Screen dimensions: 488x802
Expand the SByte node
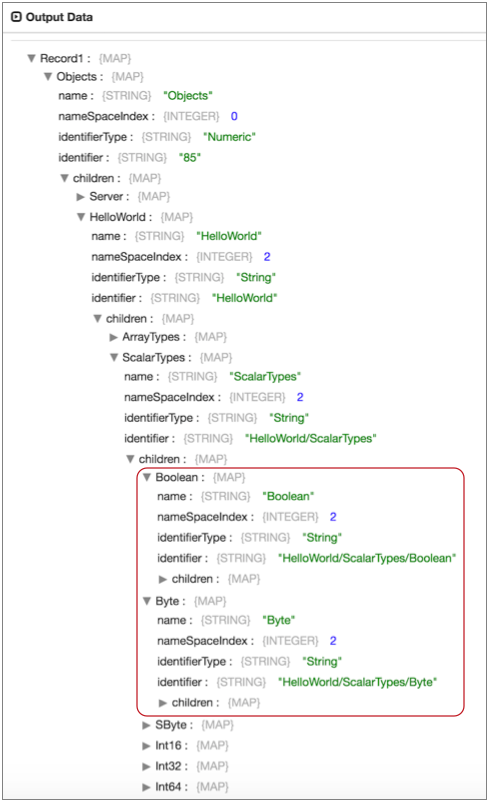pos(146,725)
